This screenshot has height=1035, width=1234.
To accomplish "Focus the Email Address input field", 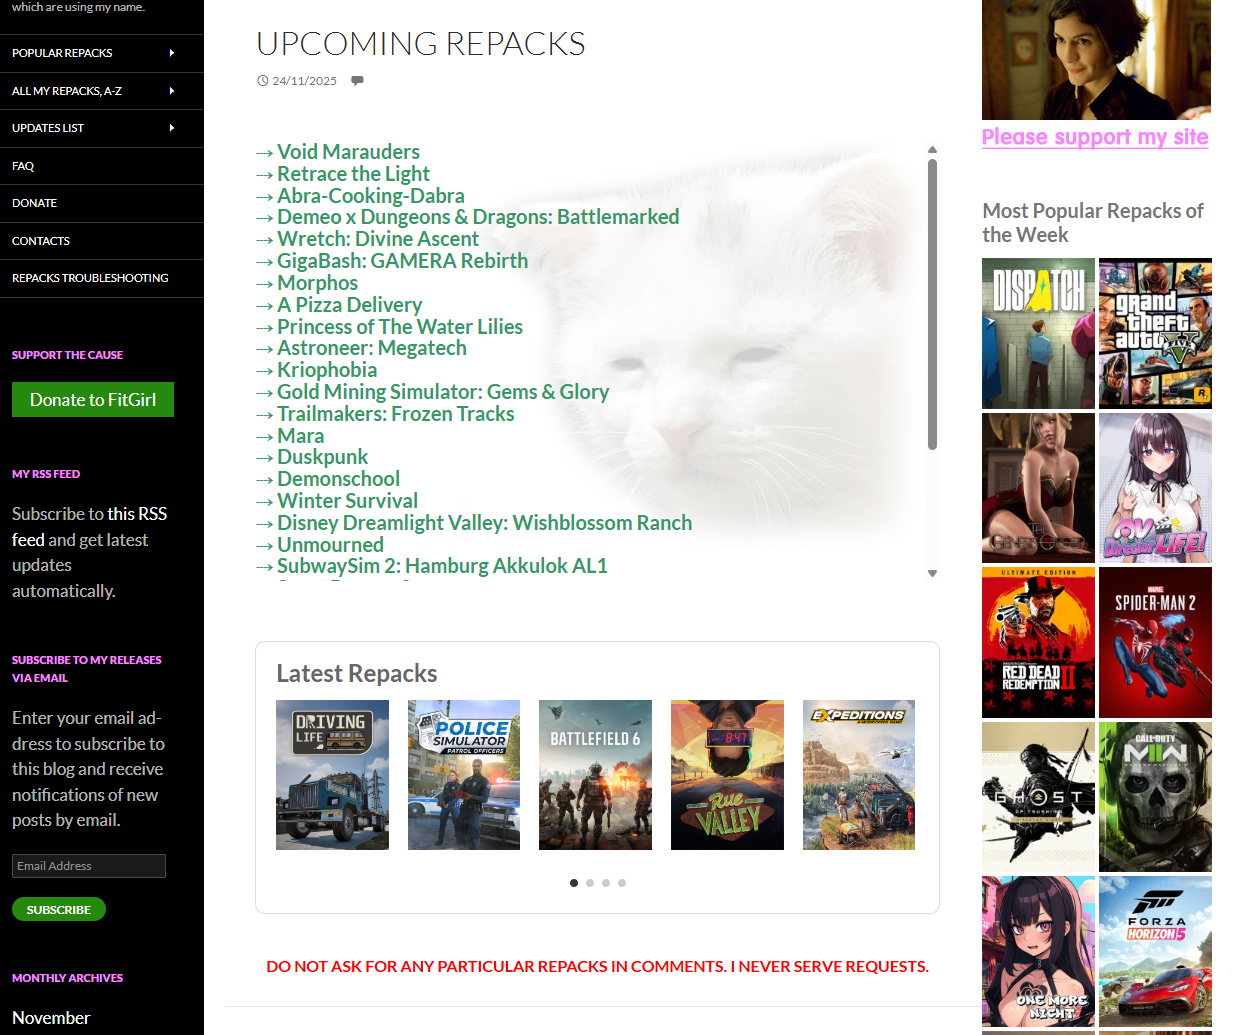I will tap(89, 866).
